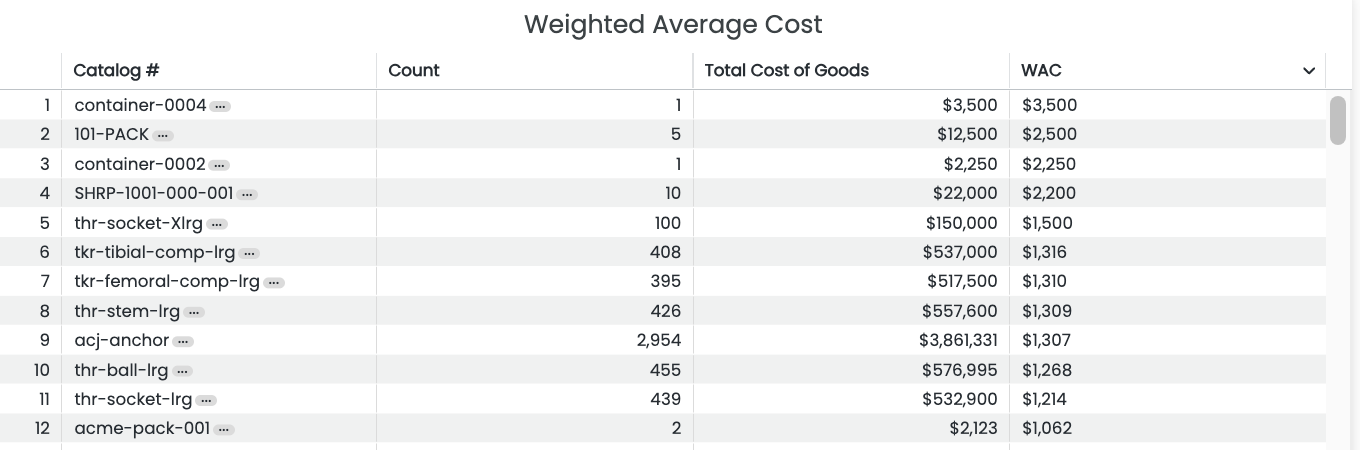The height and width of the screenshot is (450, 1360).
Task: Click the Count column header
Action: coord(414,70)
